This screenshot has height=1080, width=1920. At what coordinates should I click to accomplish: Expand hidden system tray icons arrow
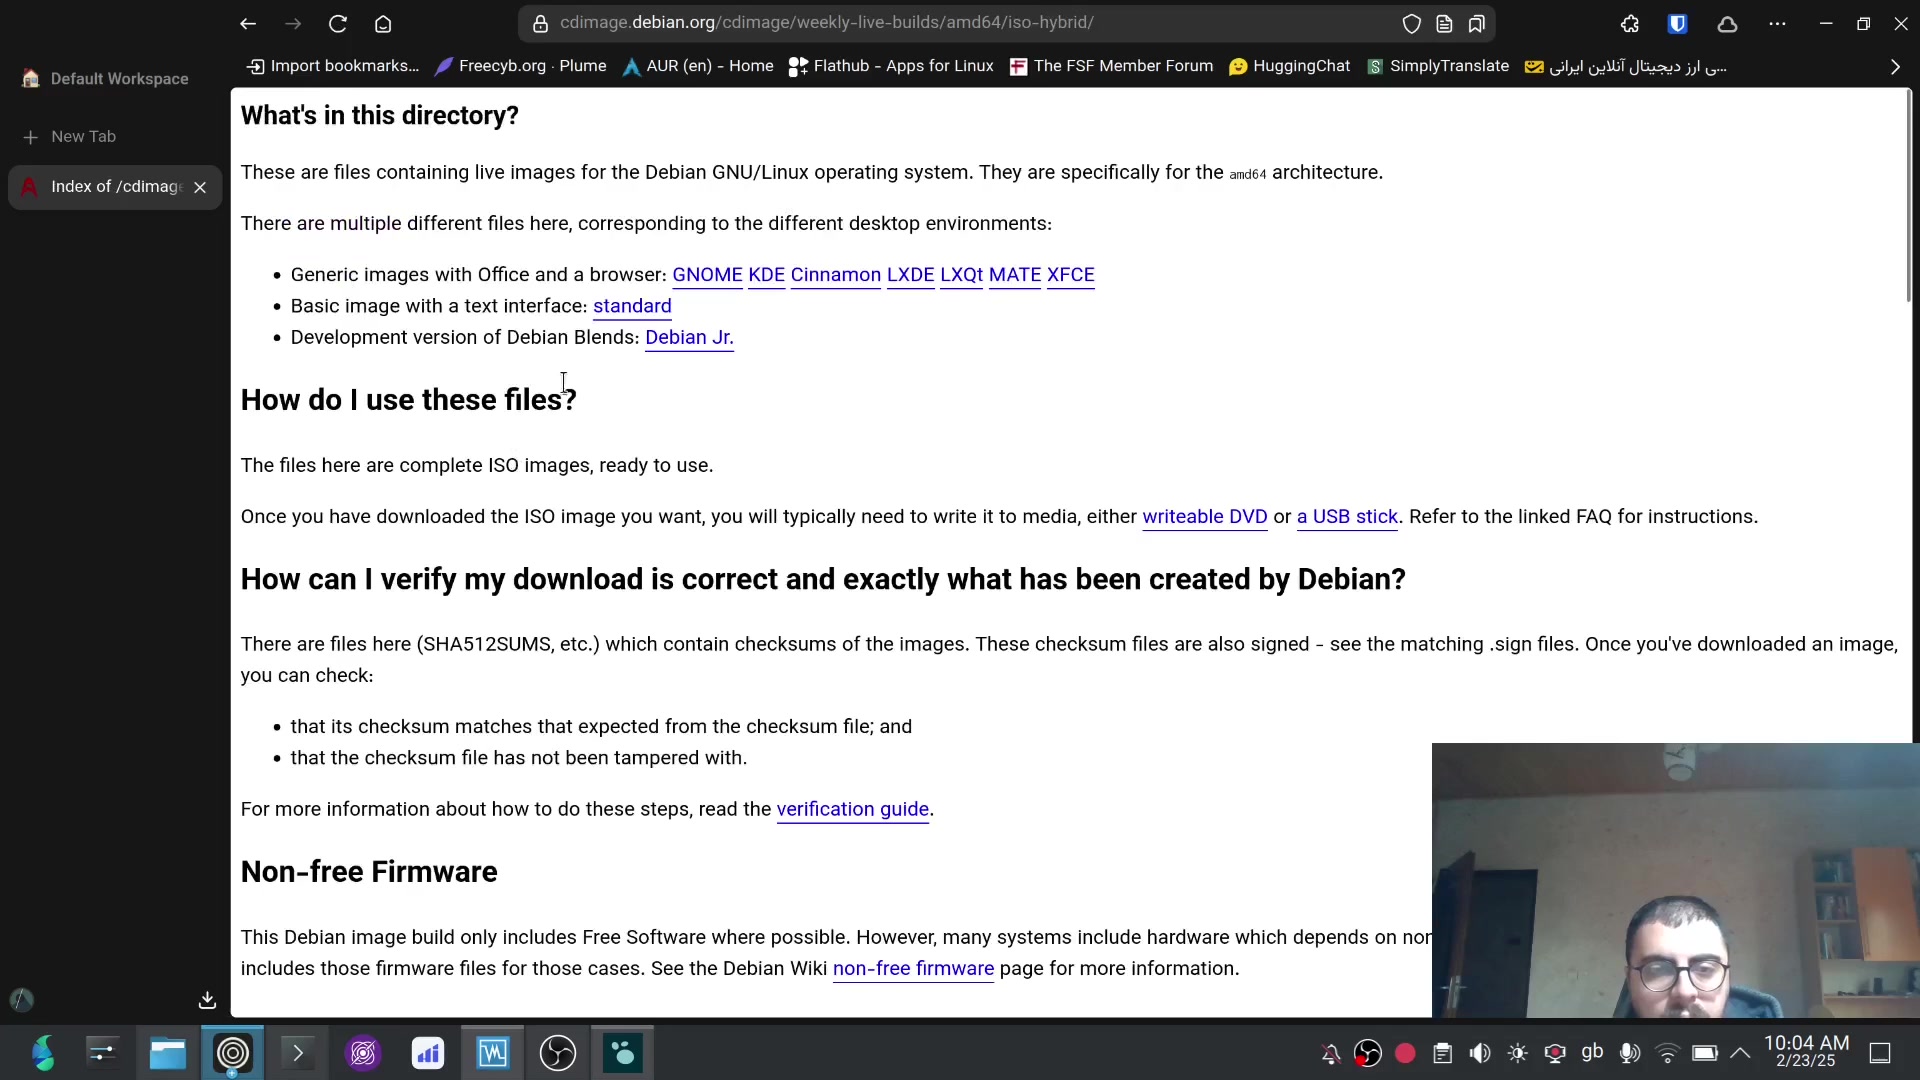[x=1740, y=1053]
